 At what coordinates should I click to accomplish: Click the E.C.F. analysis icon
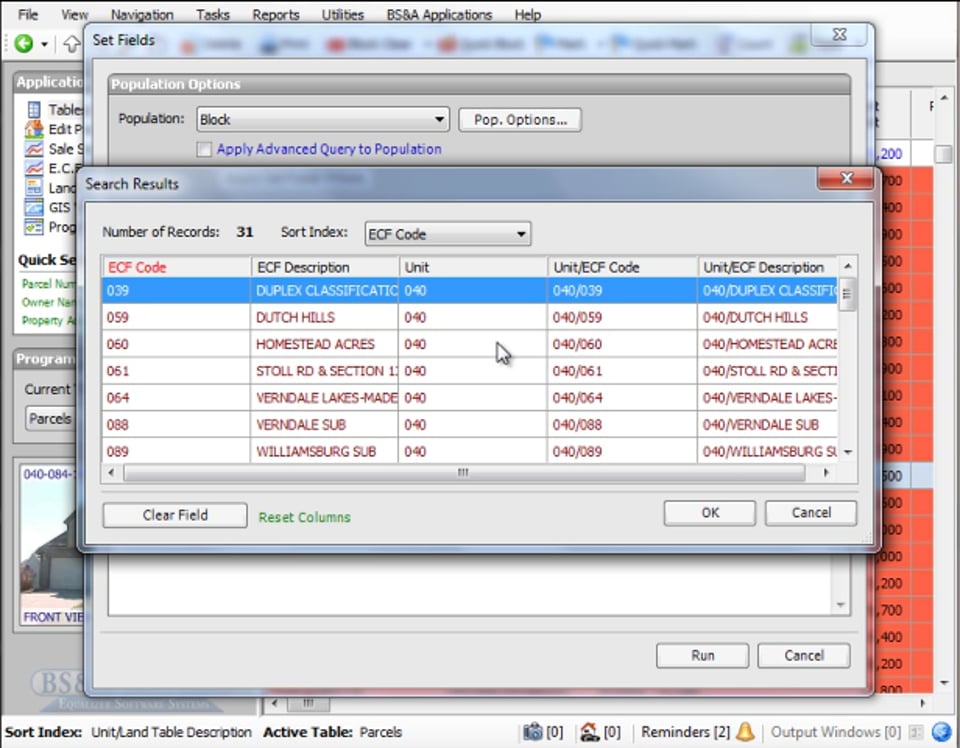pyautogui.click(x=34, y=168)
